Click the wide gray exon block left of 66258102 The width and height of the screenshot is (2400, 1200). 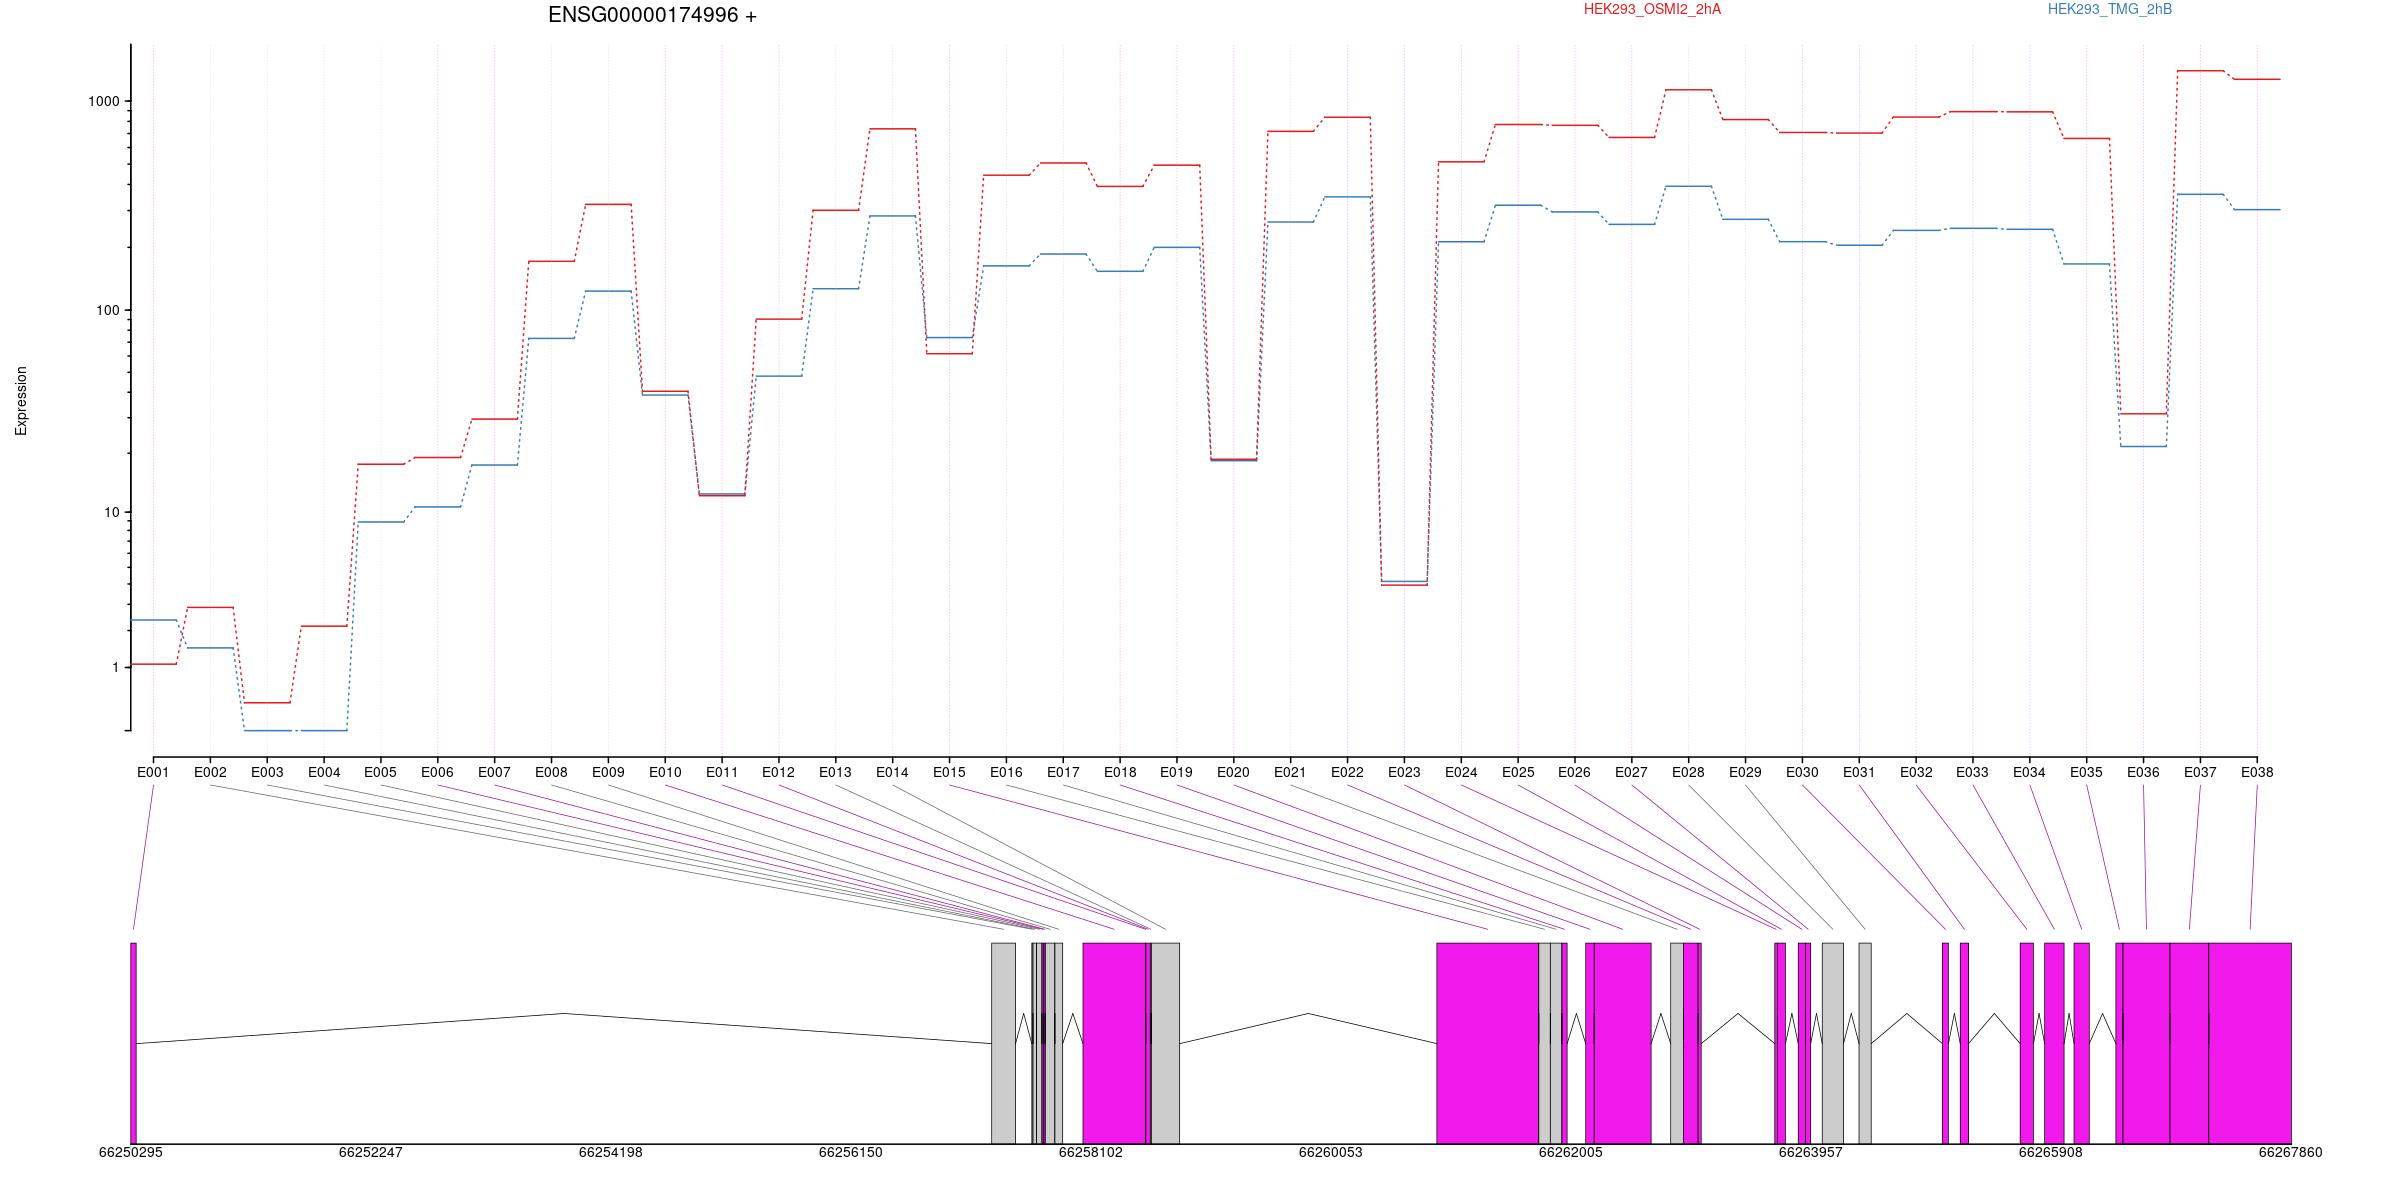[x=1003, y=1043]
